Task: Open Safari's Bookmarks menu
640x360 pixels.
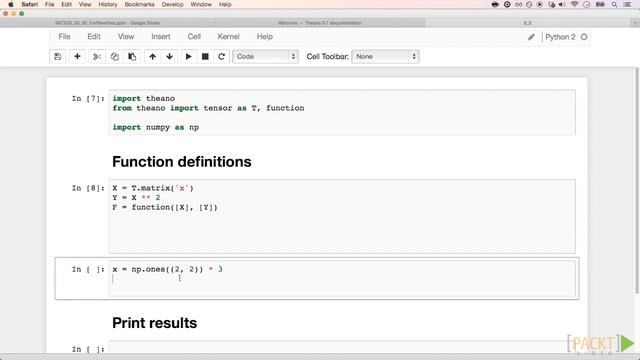Action: tap(140, 4)
